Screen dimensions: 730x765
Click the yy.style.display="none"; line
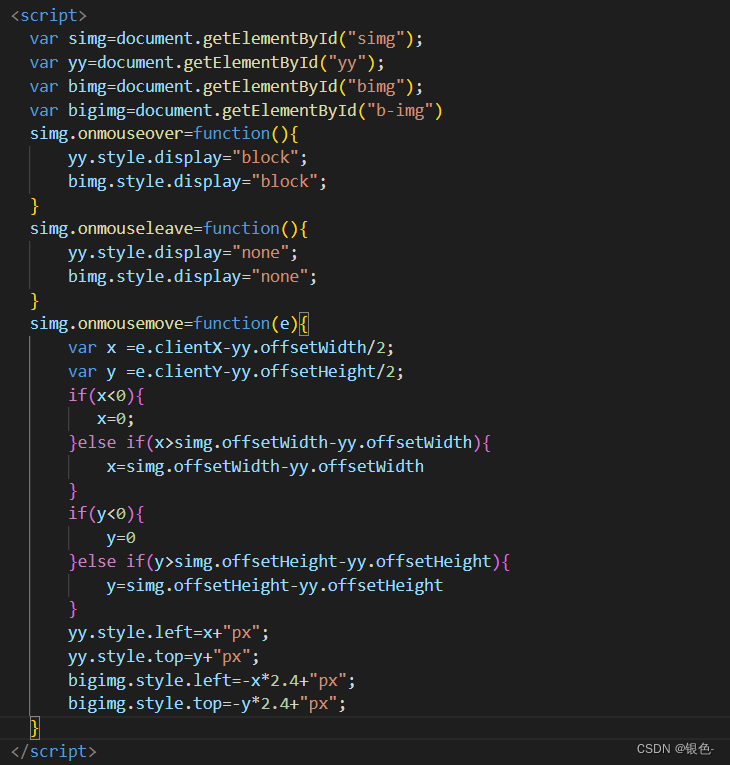[183, 253]
